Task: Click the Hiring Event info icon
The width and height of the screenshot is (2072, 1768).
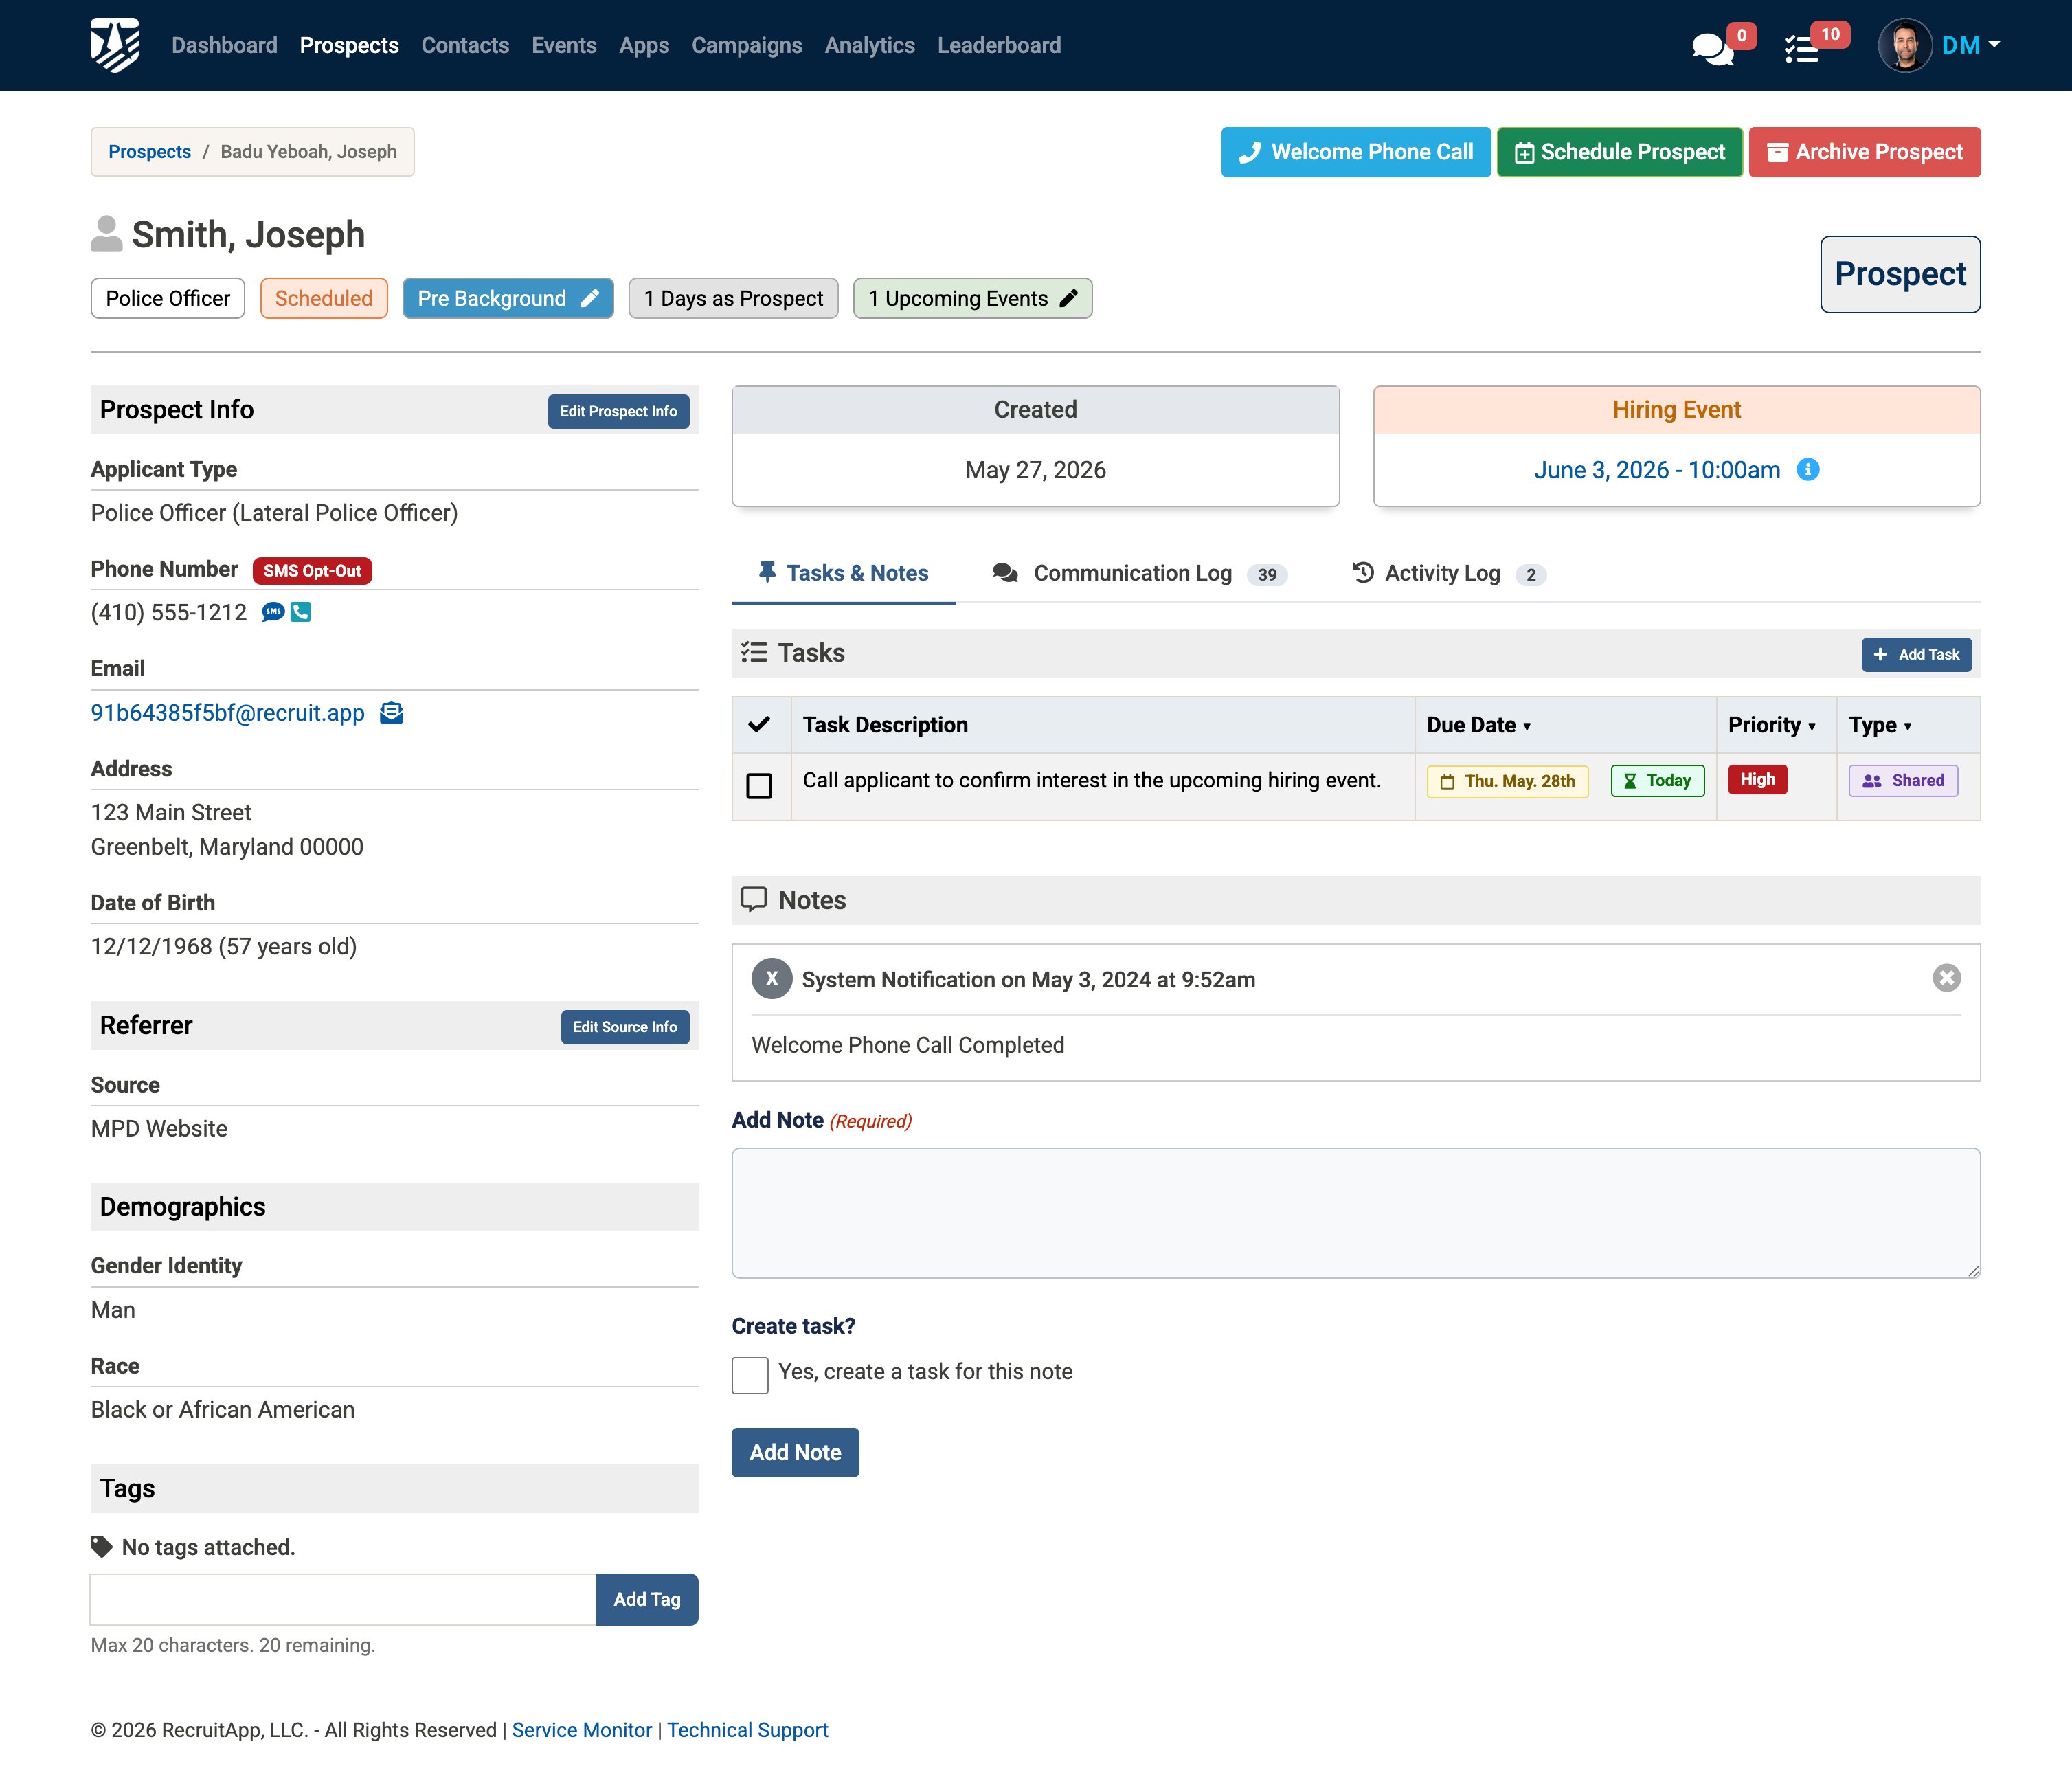Action: pyautogui.click(x=1808, y=469)
